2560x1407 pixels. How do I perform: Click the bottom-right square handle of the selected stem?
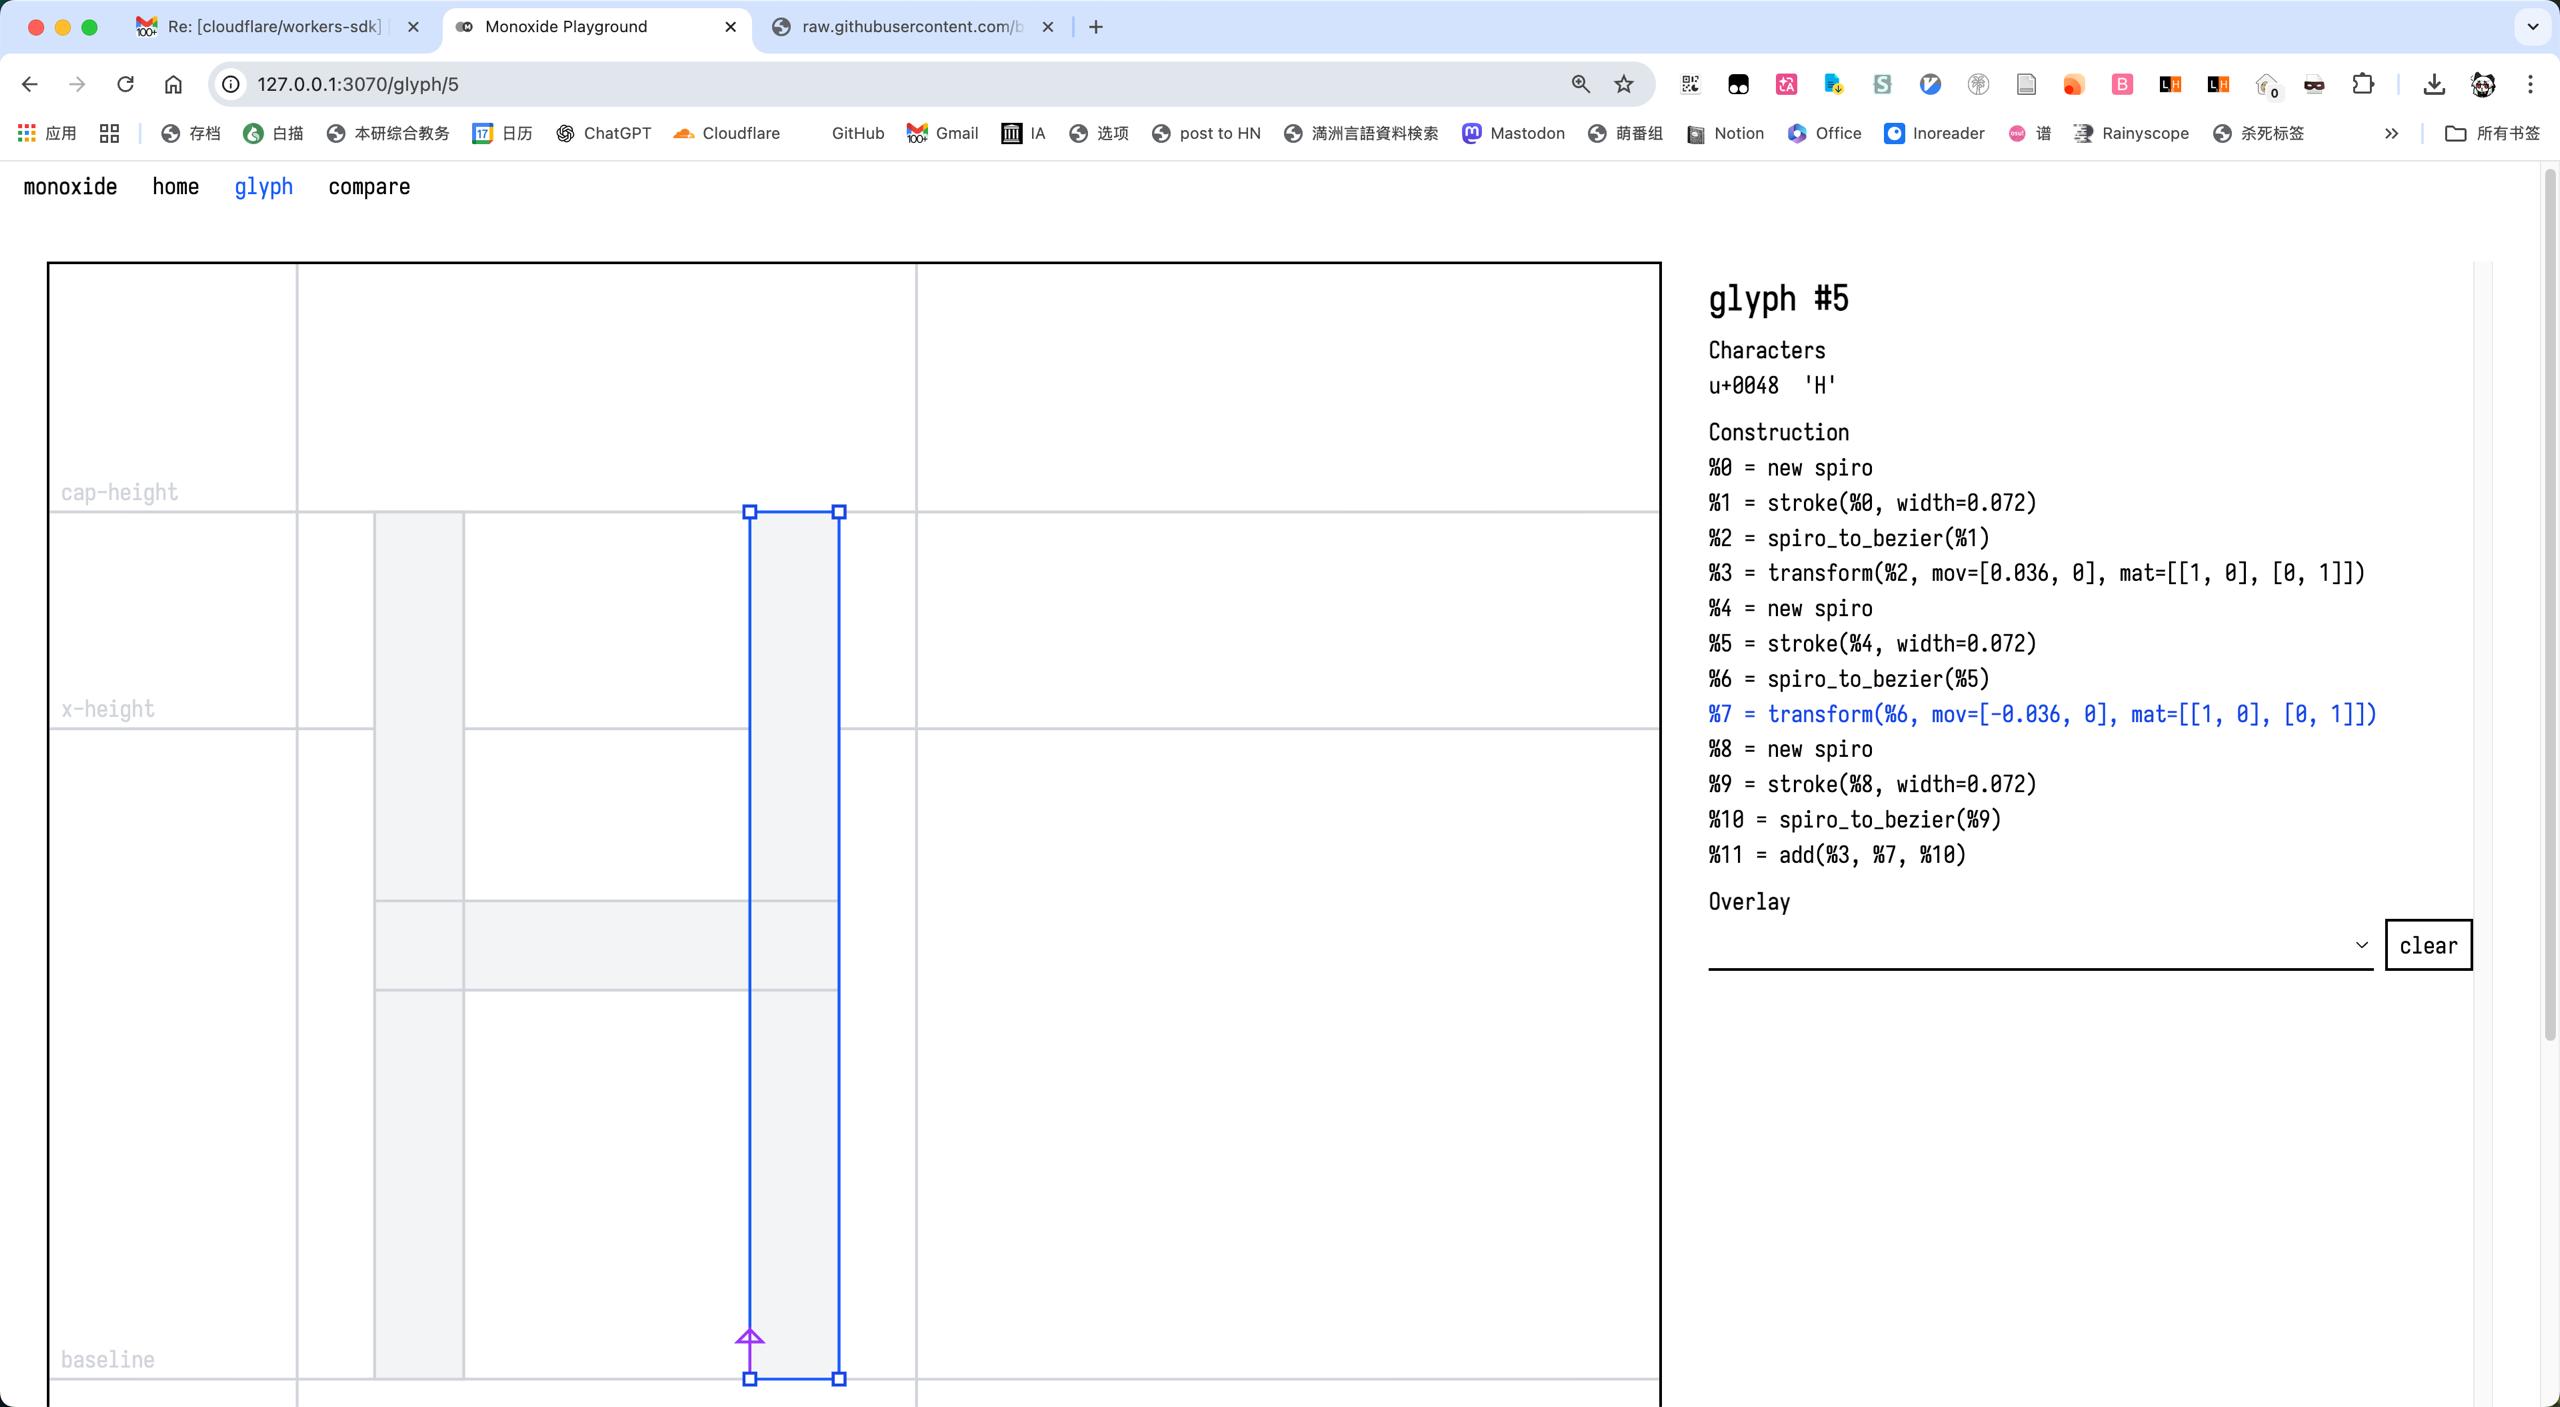click(839, 1379)
